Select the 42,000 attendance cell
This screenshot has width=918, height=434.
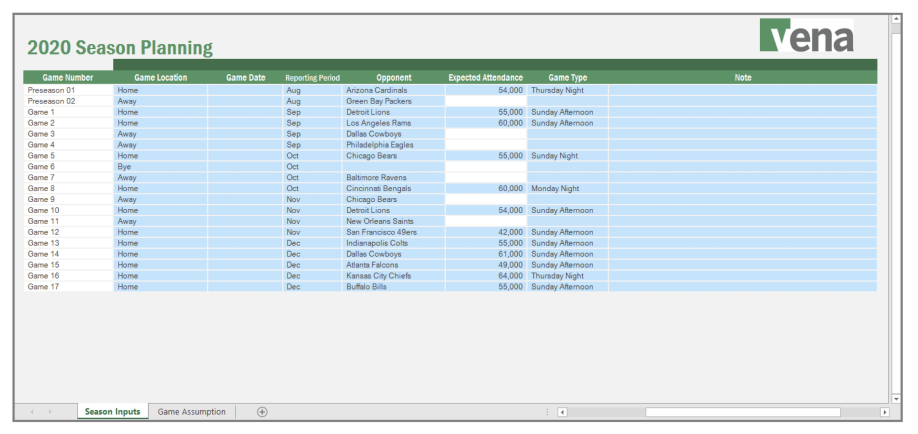click(x=486, y=232)
